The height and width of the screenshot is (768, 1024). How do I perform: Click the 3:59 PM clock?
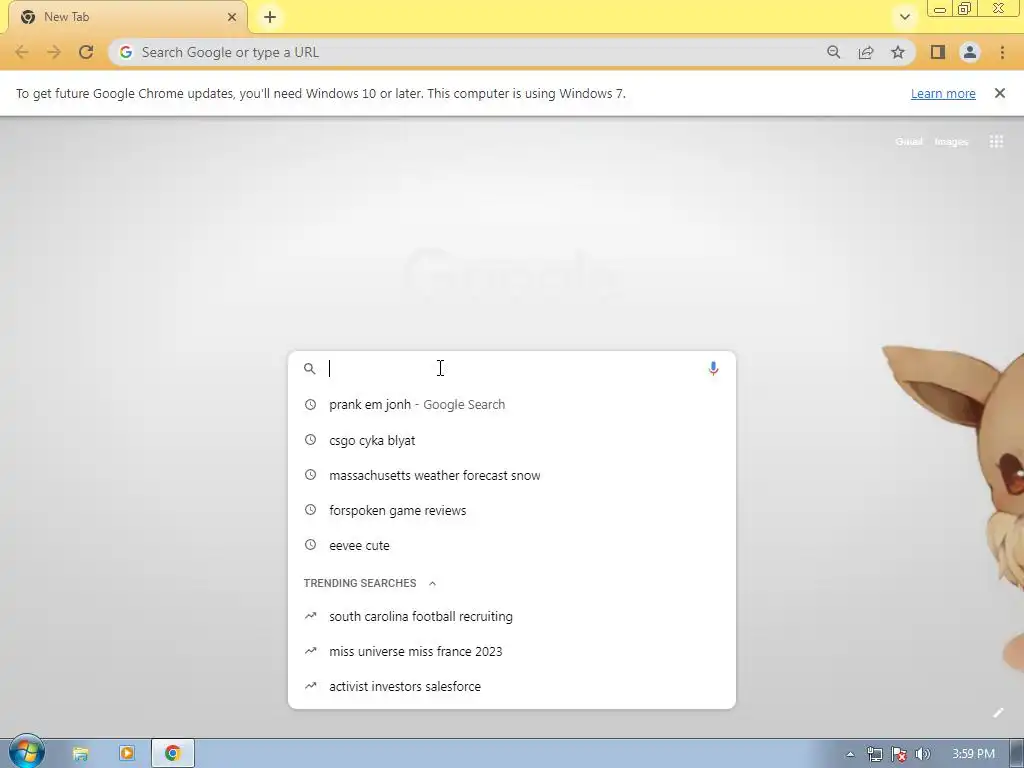973,754
